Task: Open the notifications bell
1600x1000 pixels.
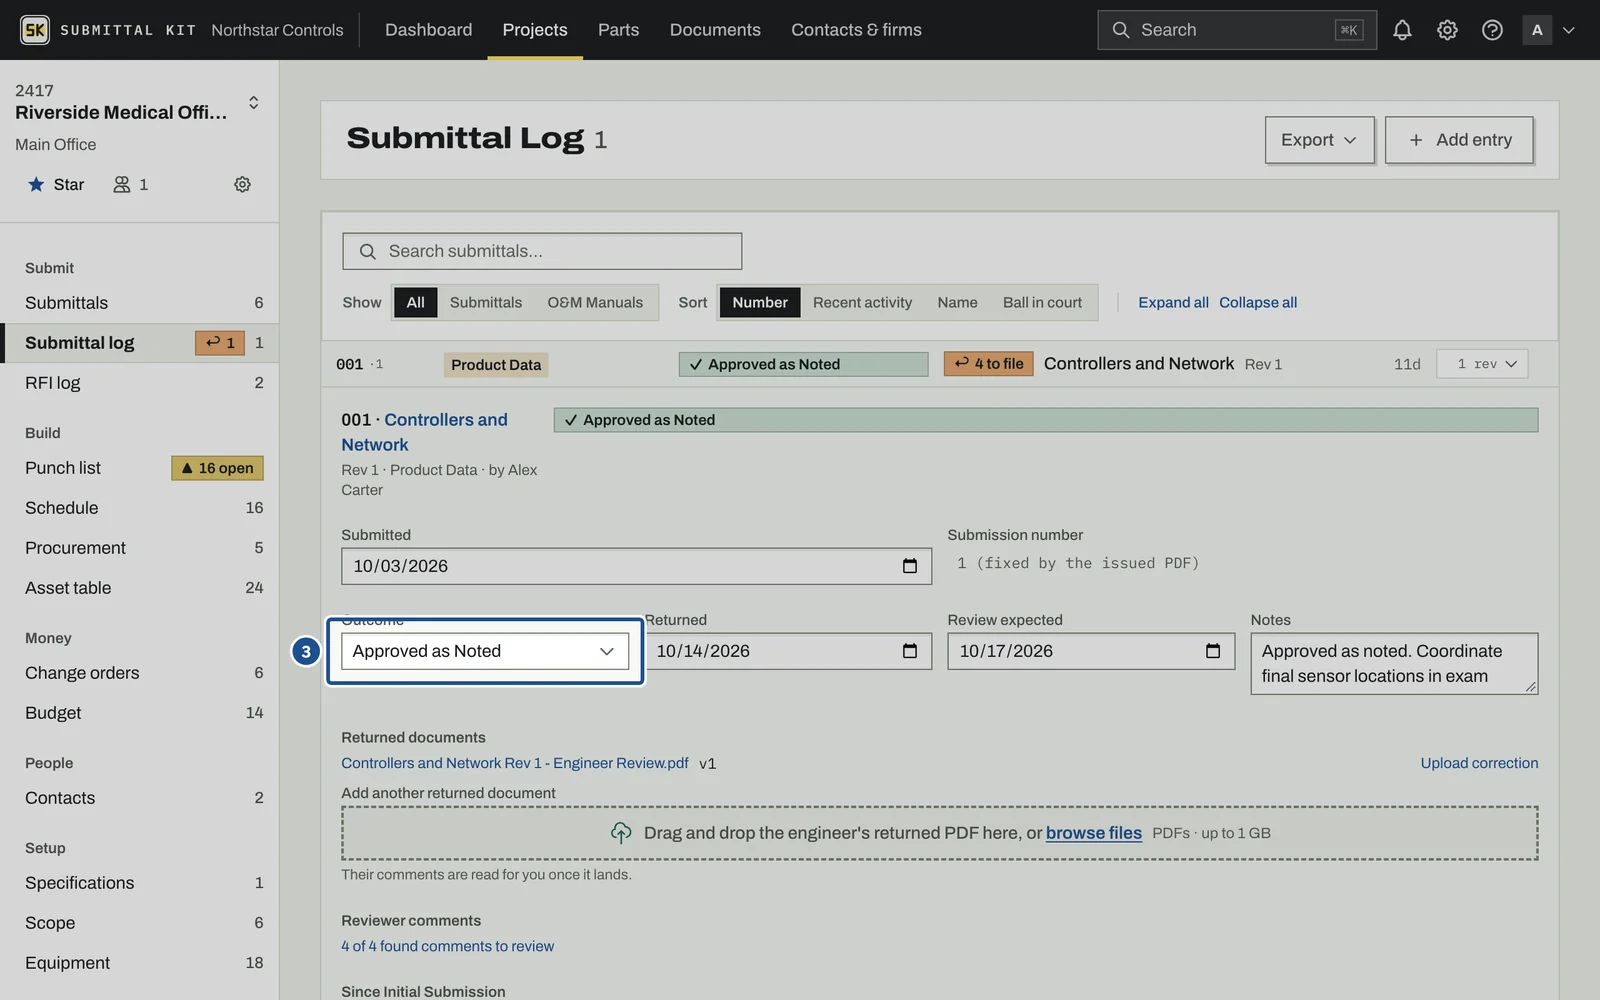Action: coord(1402,30)
